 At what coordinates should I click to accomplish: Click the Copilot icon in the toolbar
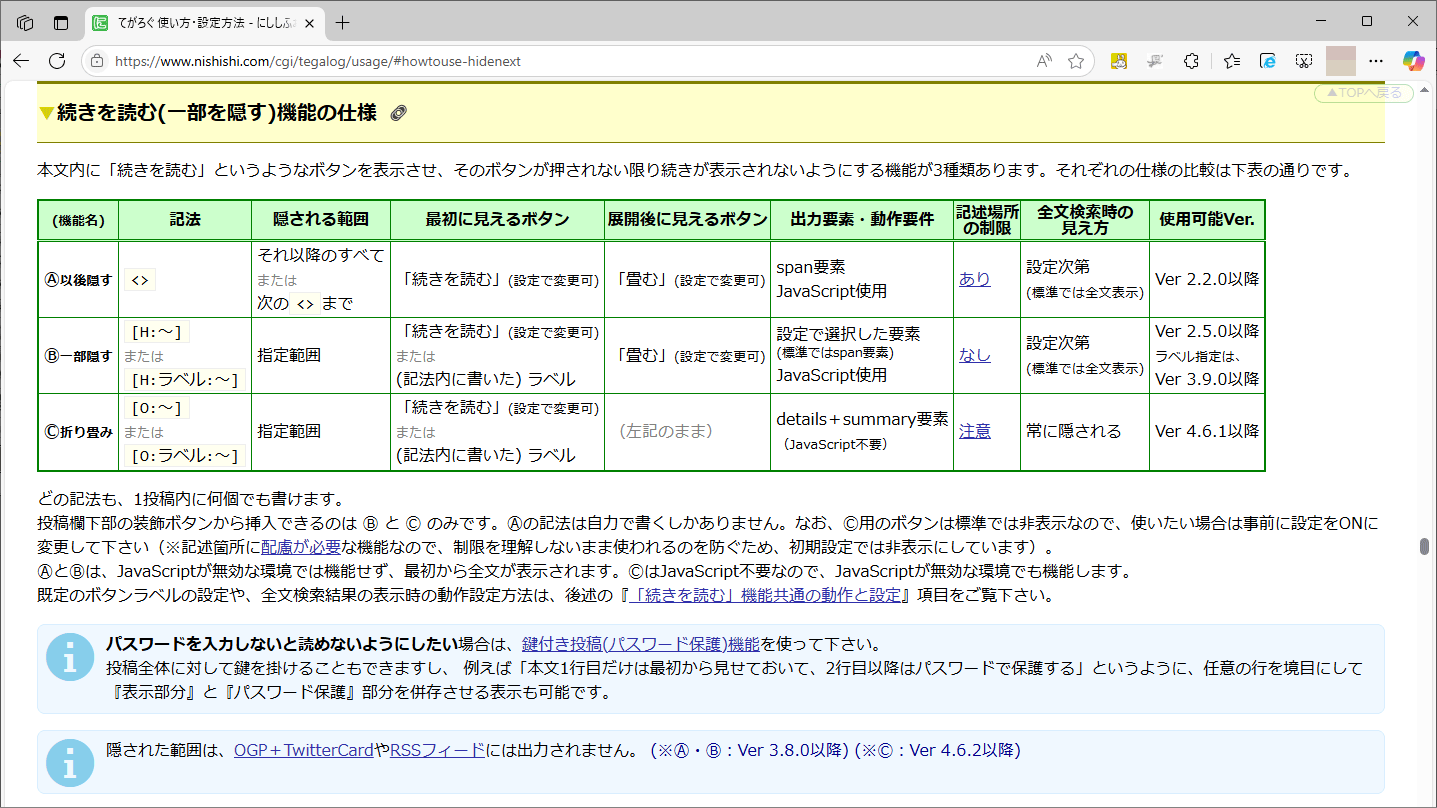point(1412,61)
